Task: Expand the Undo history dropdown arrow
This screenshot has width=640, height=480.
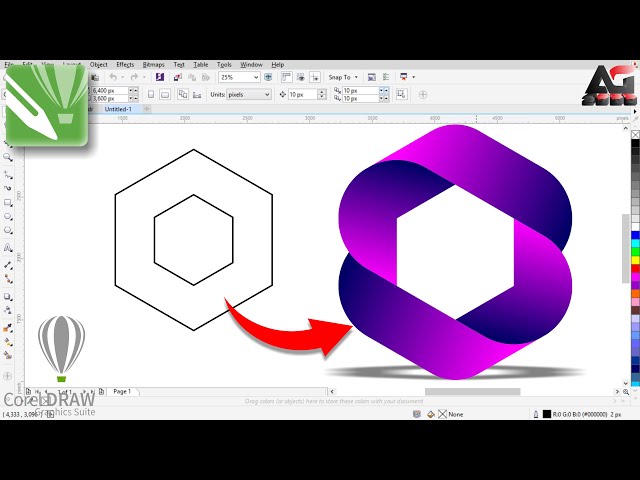Action: tap(122, 77)
